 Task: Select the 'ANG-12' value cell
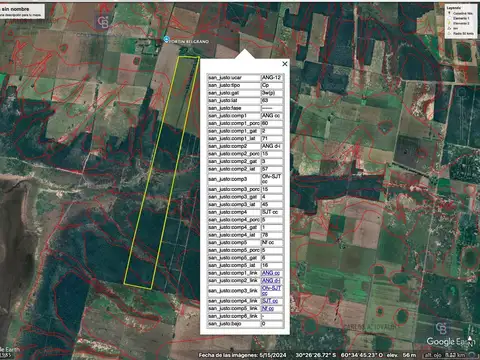pyautogui.click(x=272, y=78)
